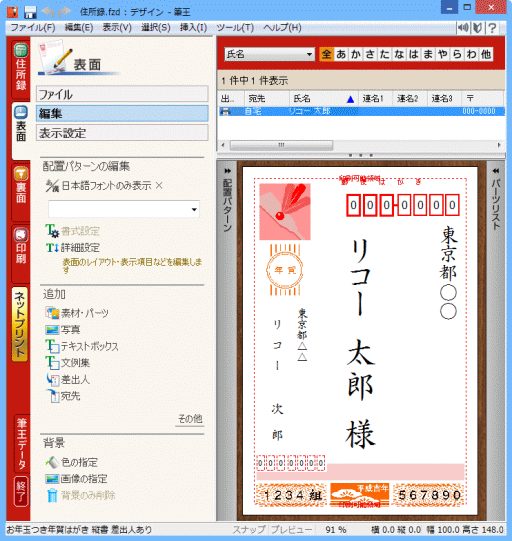Select the リコー 太郎 address row

362,111
